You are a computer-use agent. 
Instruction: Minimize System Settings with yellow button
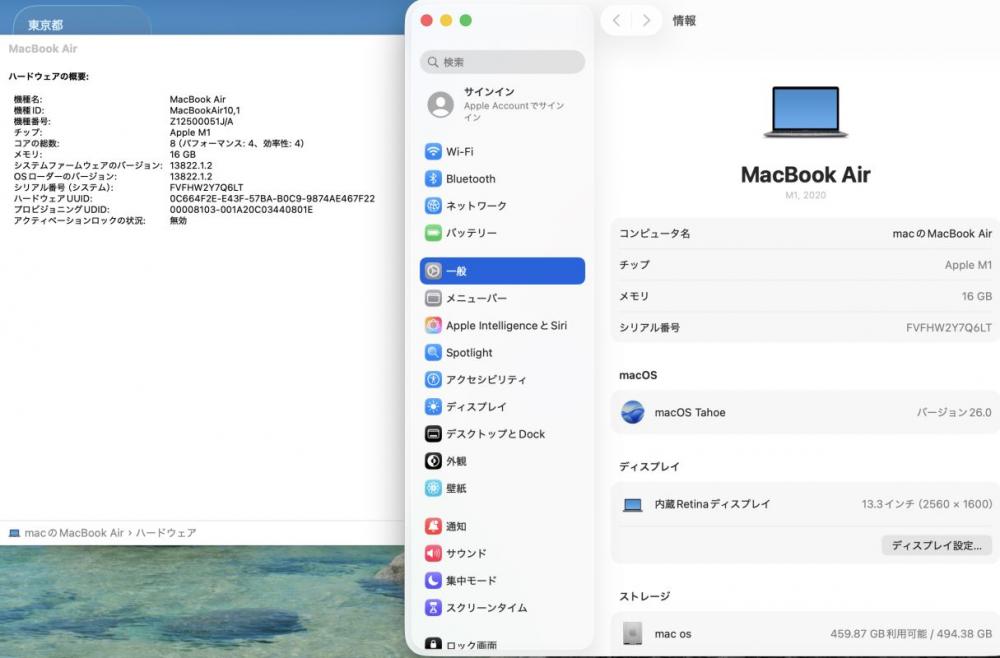tap(446, 20)
